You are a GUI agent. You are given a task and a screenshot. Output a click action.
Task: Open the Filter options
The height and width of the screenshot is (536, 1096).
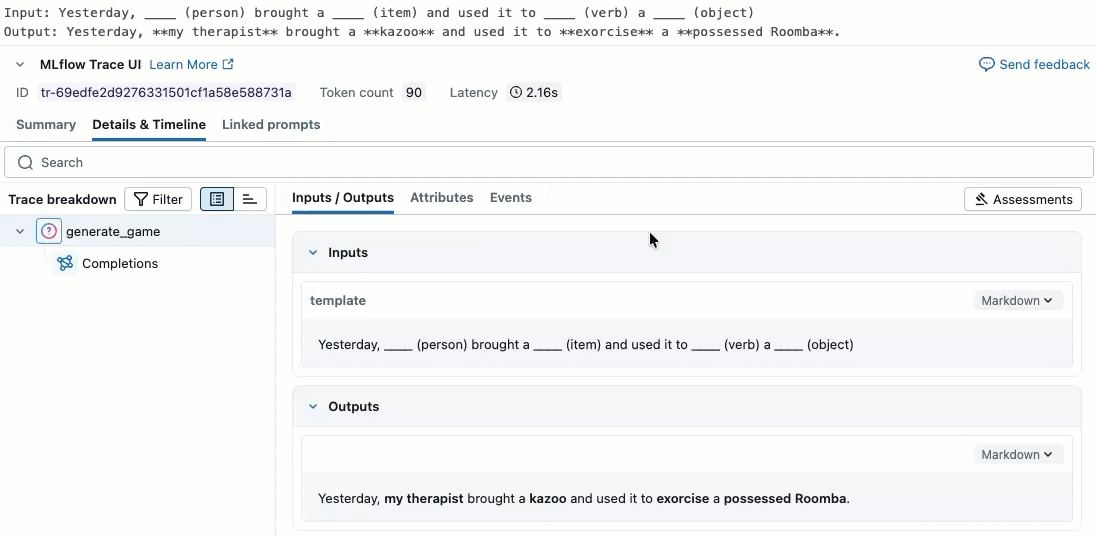pyautogui.click(x=158, y=199)
